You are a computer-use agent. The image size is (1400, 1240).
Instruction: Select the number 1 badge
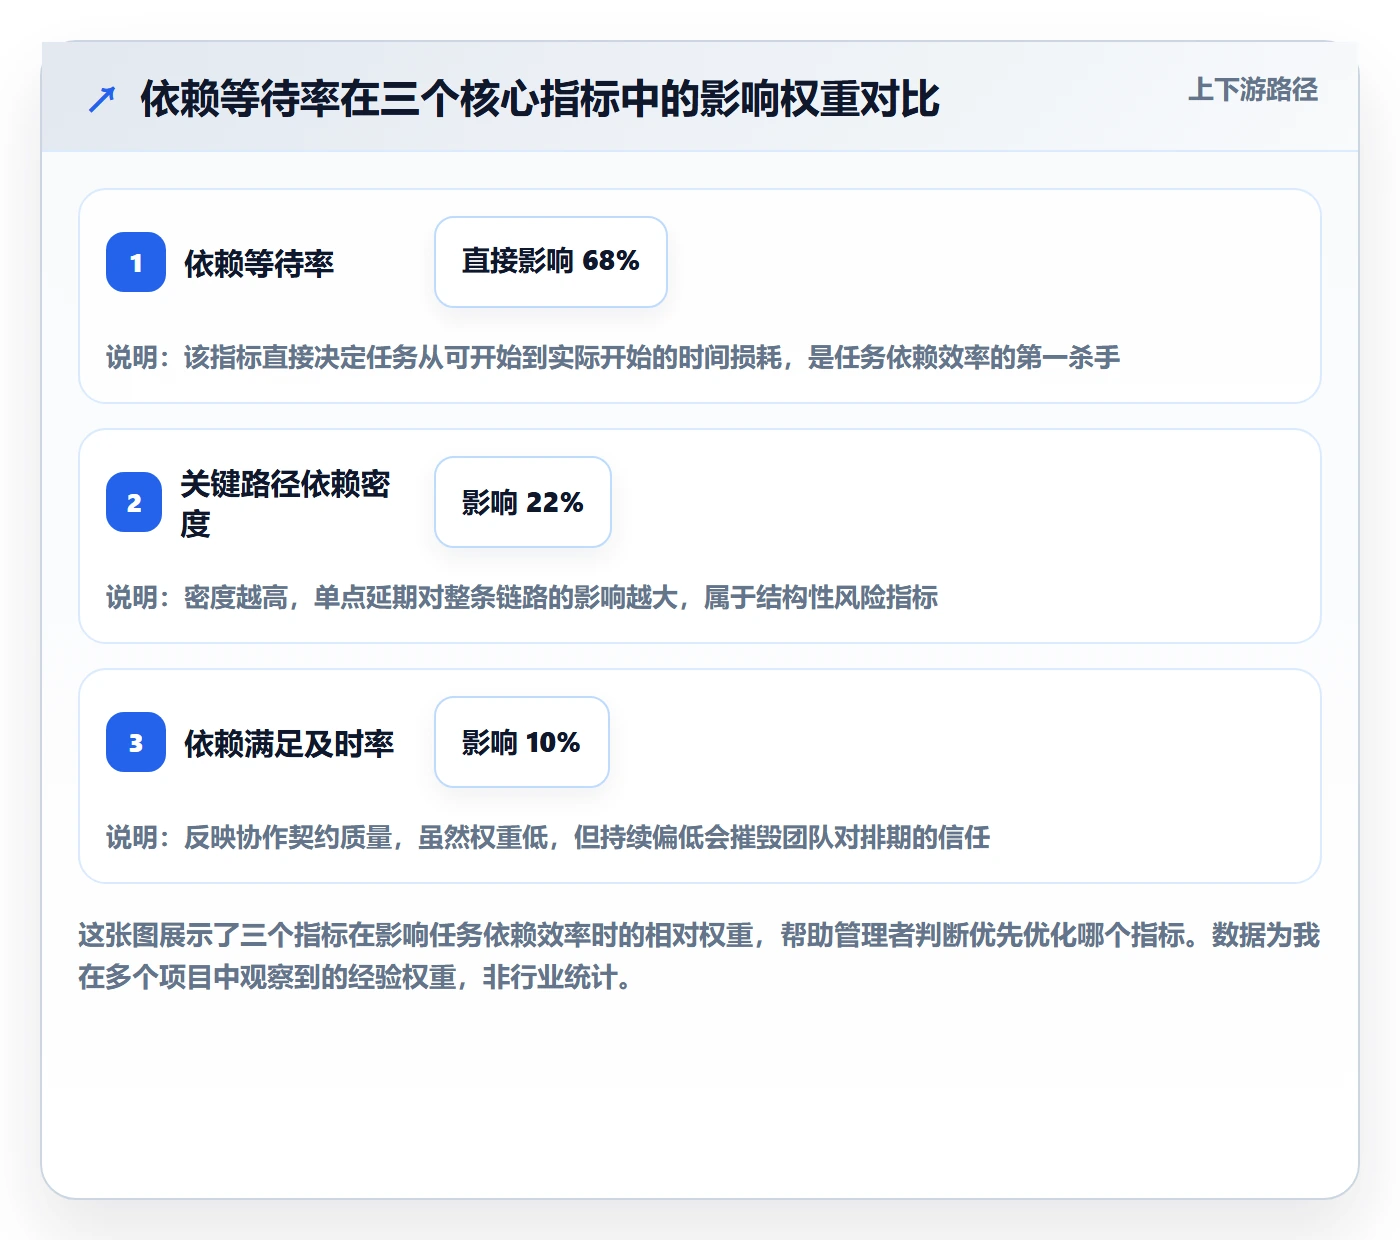click(x=136, y=262)
